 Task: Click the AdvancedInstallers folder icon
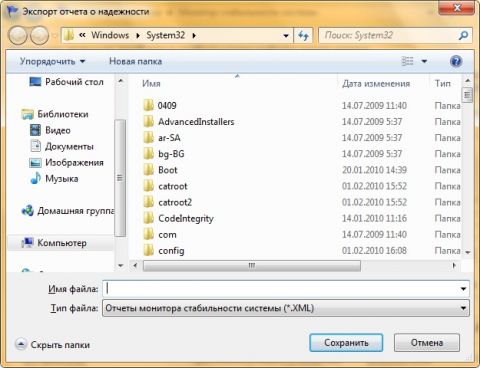pyautogui.click(x=148, y=122)
